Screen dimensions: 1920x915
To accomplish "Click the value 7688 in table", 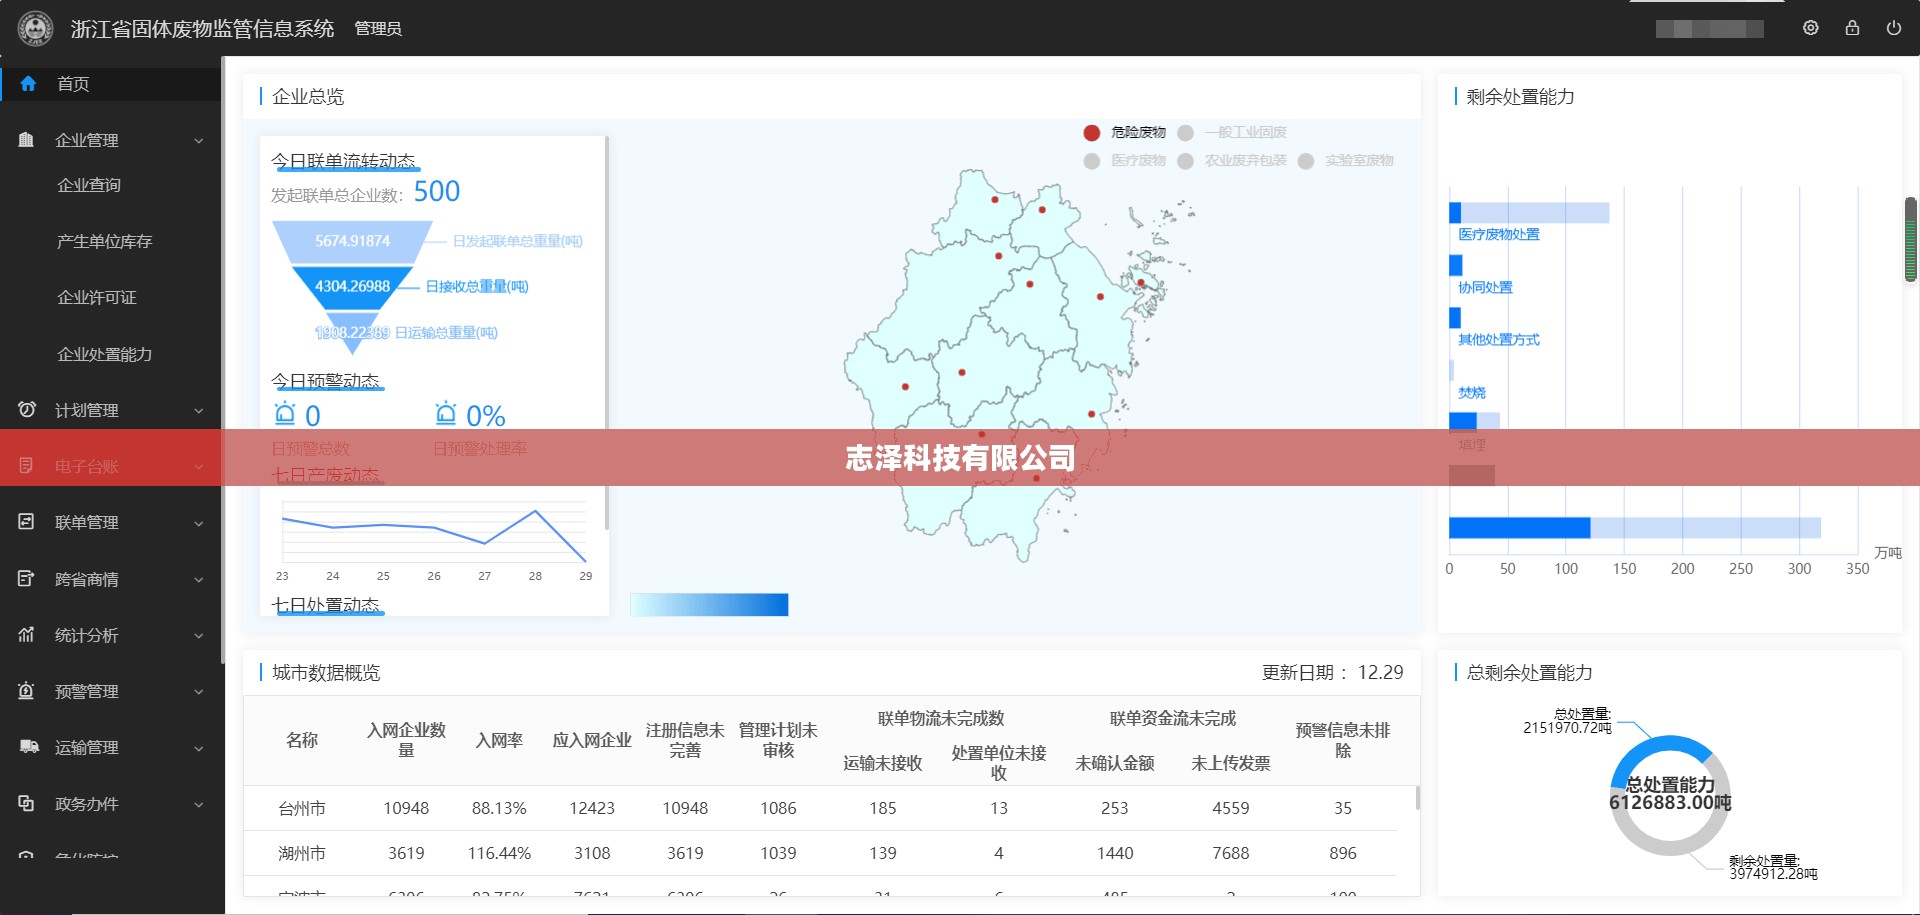I will (x=1231, y=853).
